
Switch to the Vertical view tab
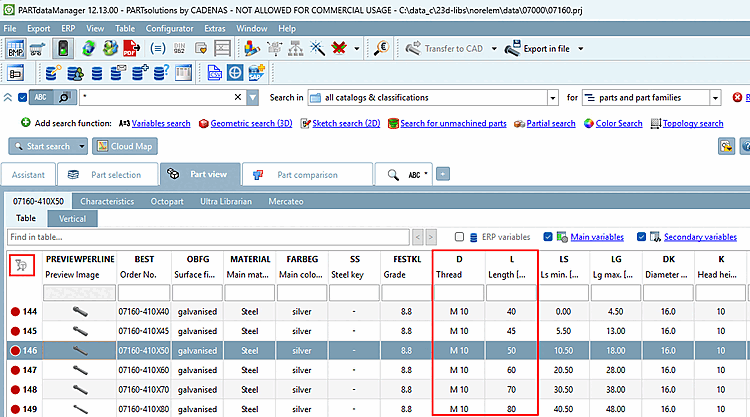pos(72,219)
